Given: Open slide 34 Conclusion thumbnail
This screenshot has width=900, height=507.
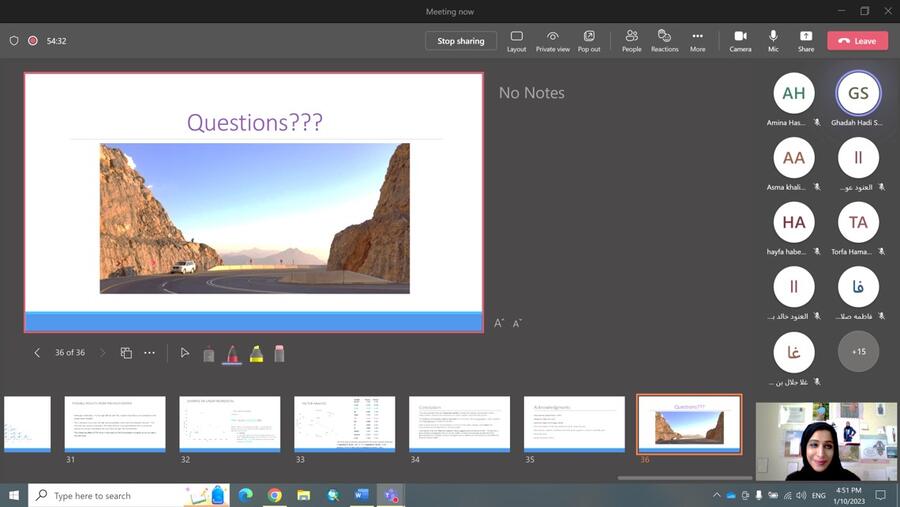Looking at the screenshot, I should [x=459, y=424].
